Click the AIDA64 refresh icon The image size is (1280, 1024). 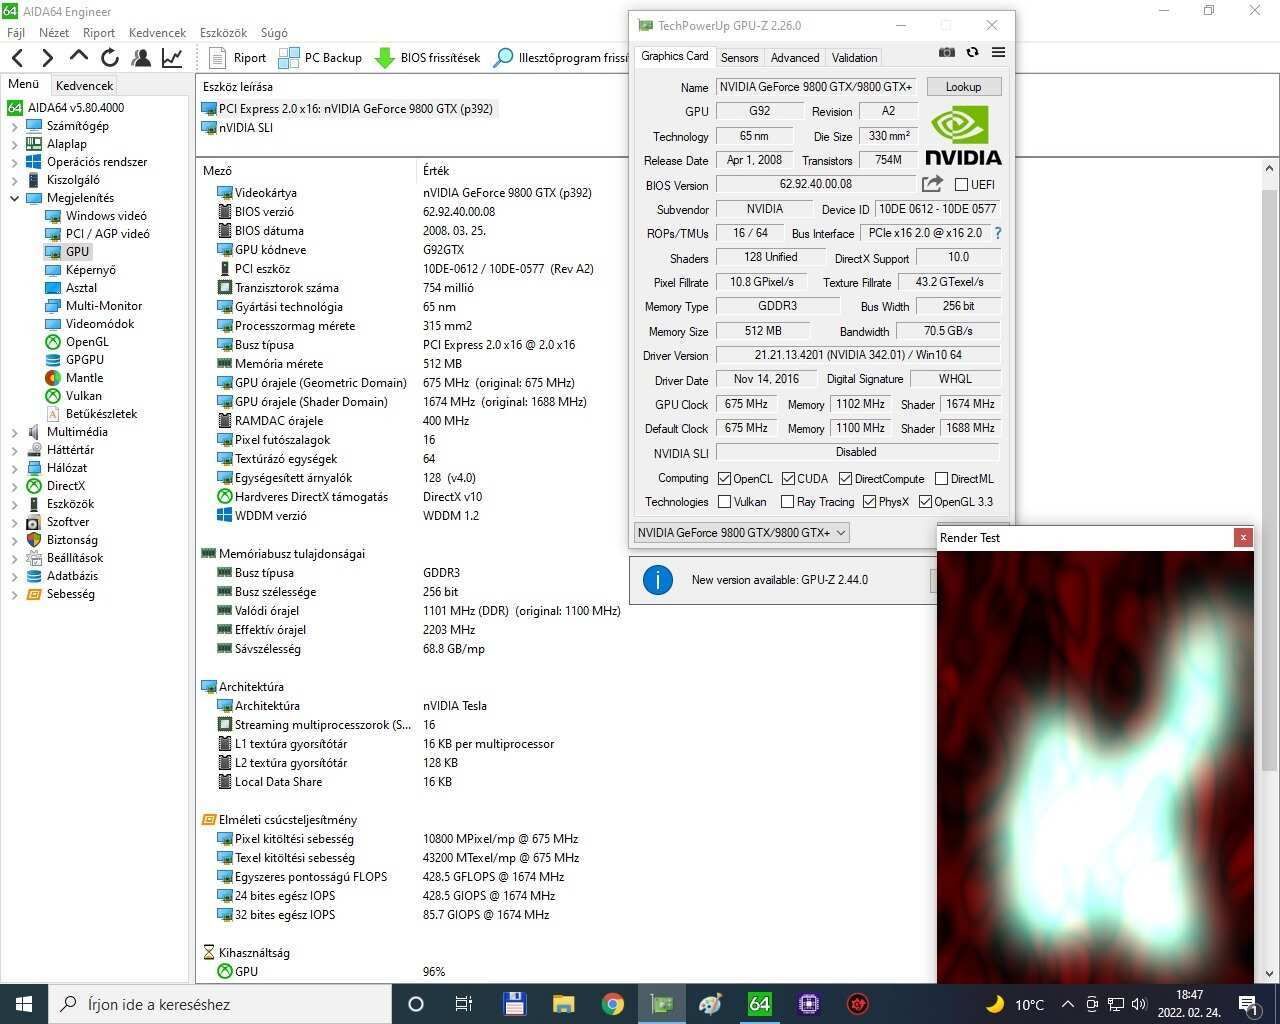110,58
